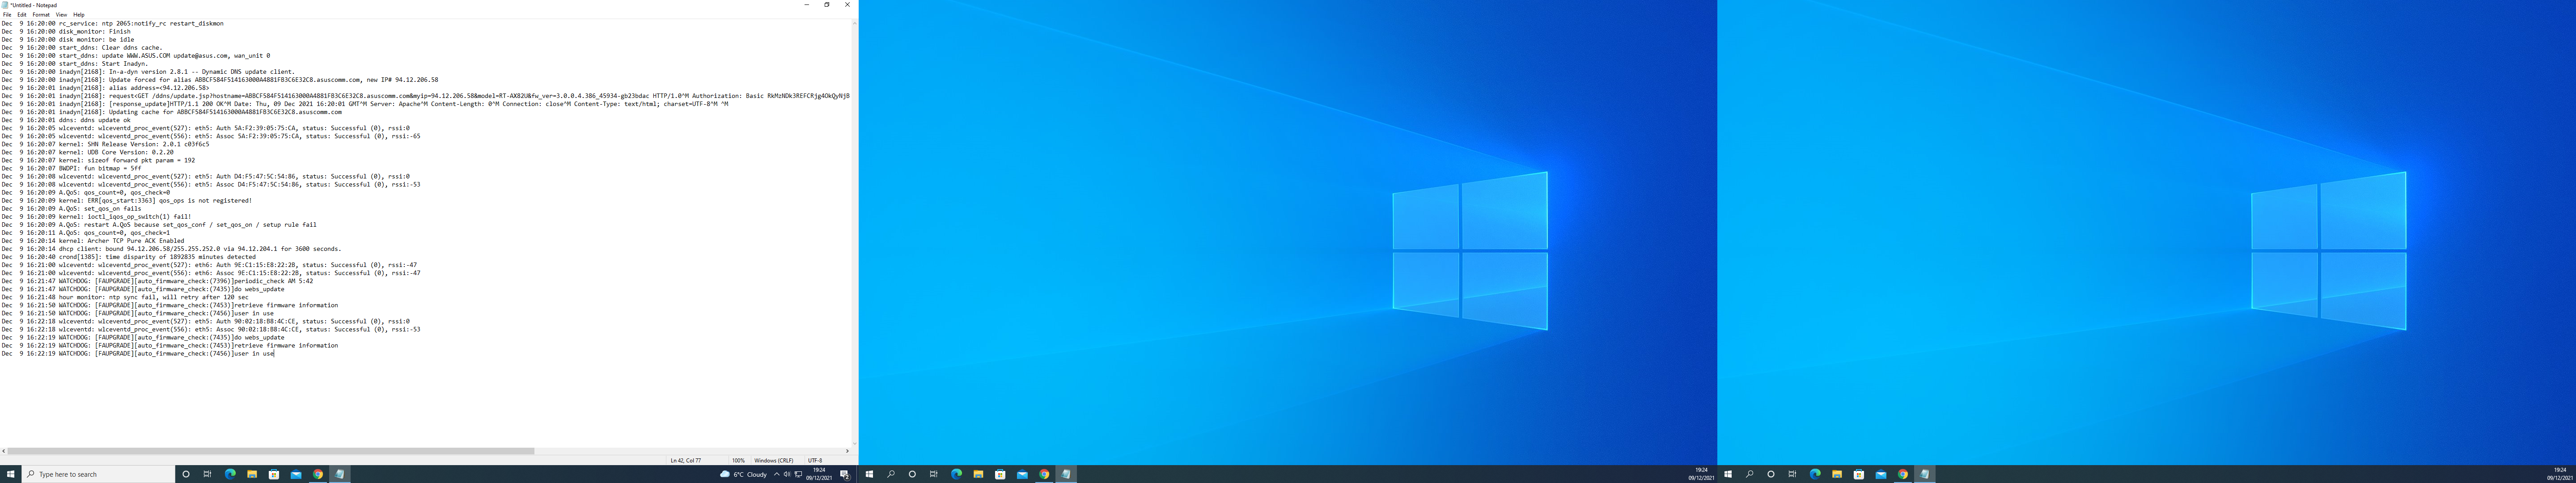This screenshot has width=2576, height=483.
Task: Click the 'Windows (CRLF)' status bar entry
Action: 774,461
